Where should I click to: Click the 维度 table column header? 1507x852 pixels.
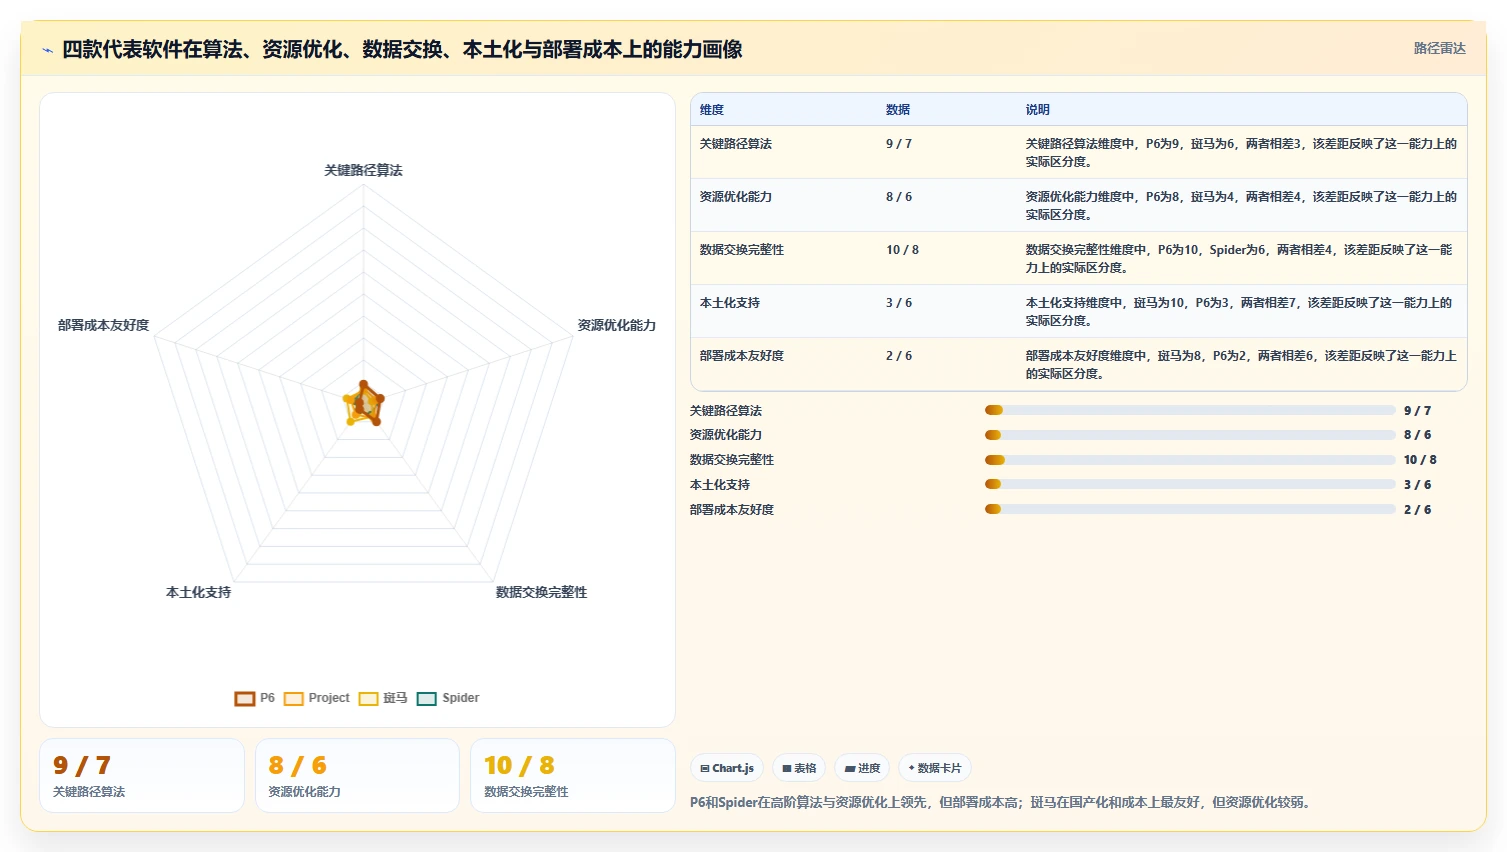click(x=712, y=110)
